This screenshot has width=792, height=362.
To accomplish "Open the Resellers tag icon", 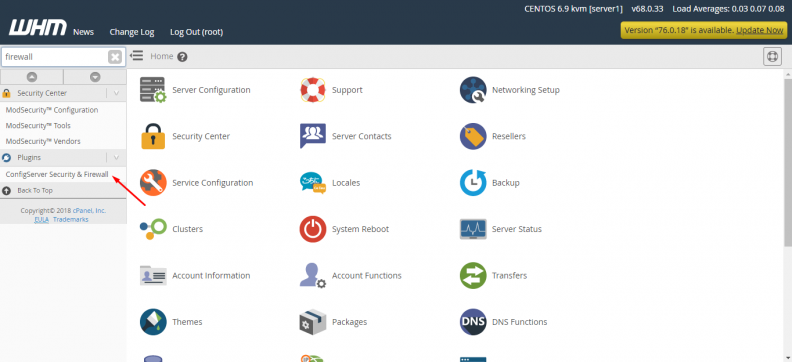I will [x=473, y=136].
